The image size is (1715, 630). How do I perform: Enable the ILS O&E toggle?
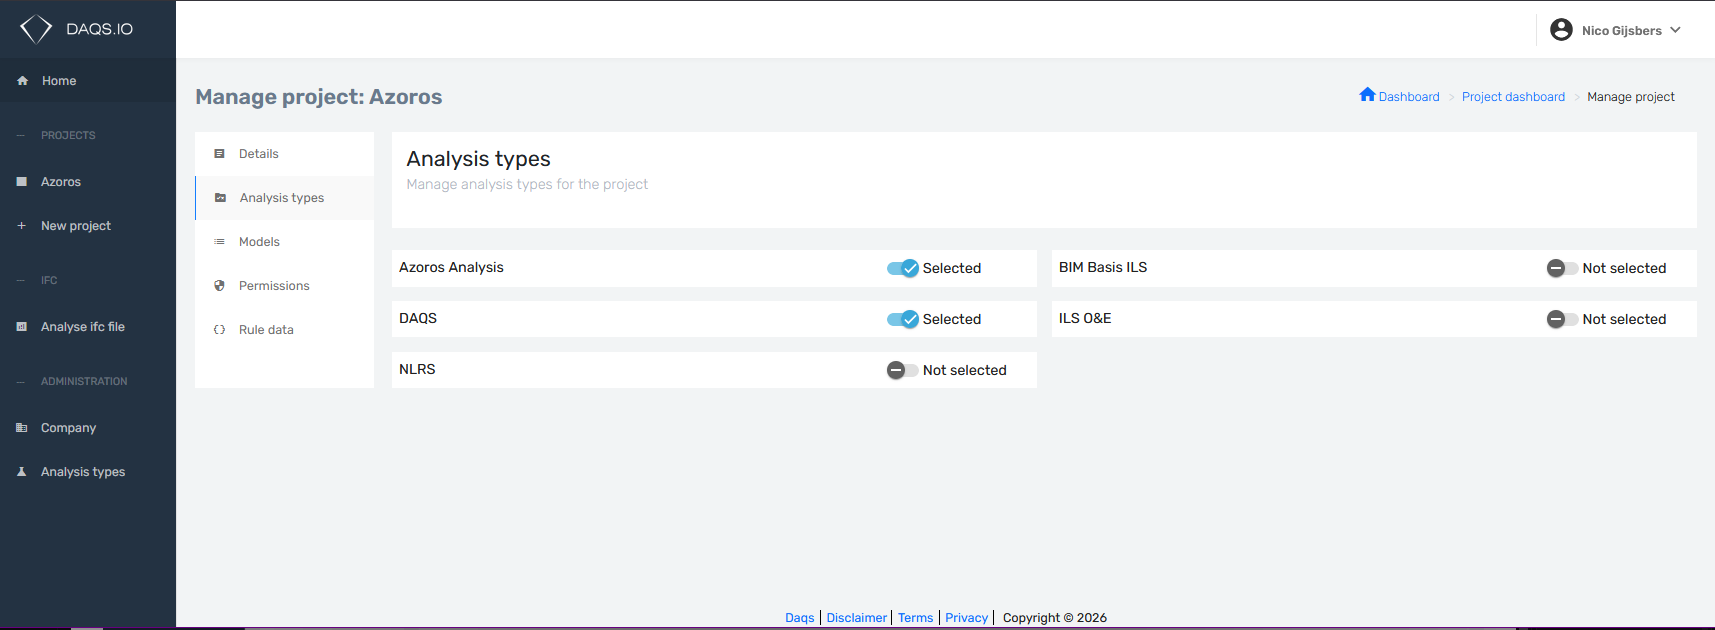(1562, 319)
